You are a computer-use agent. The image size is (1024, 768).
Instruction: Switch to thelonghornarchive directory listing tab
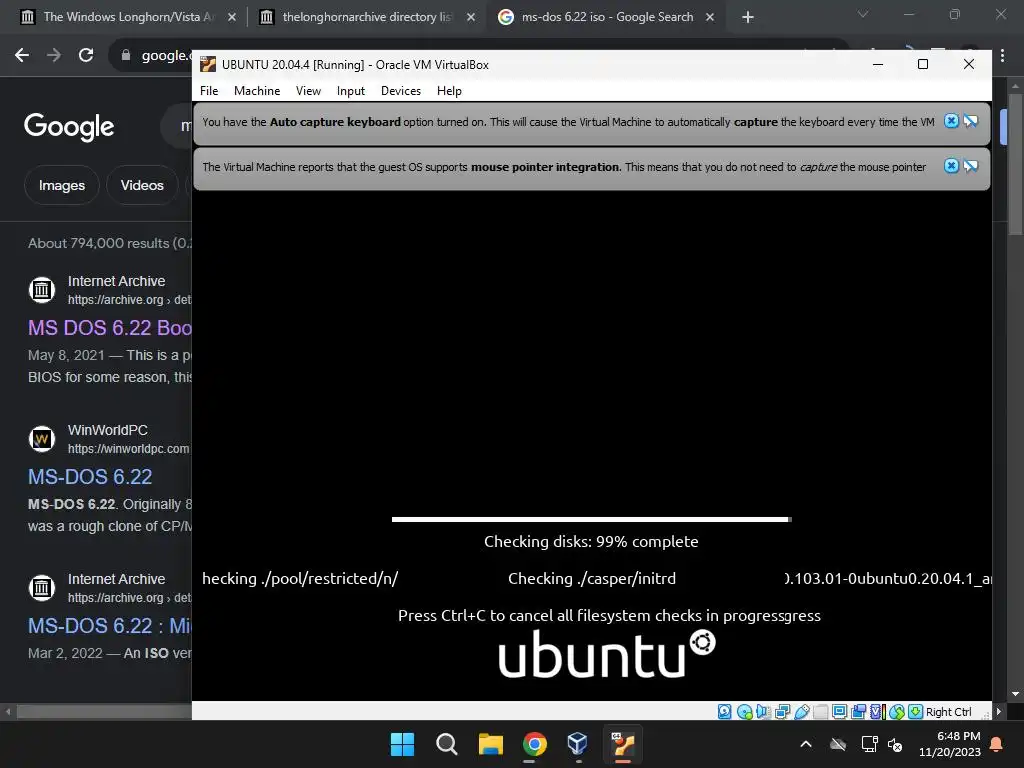point(366,17)
